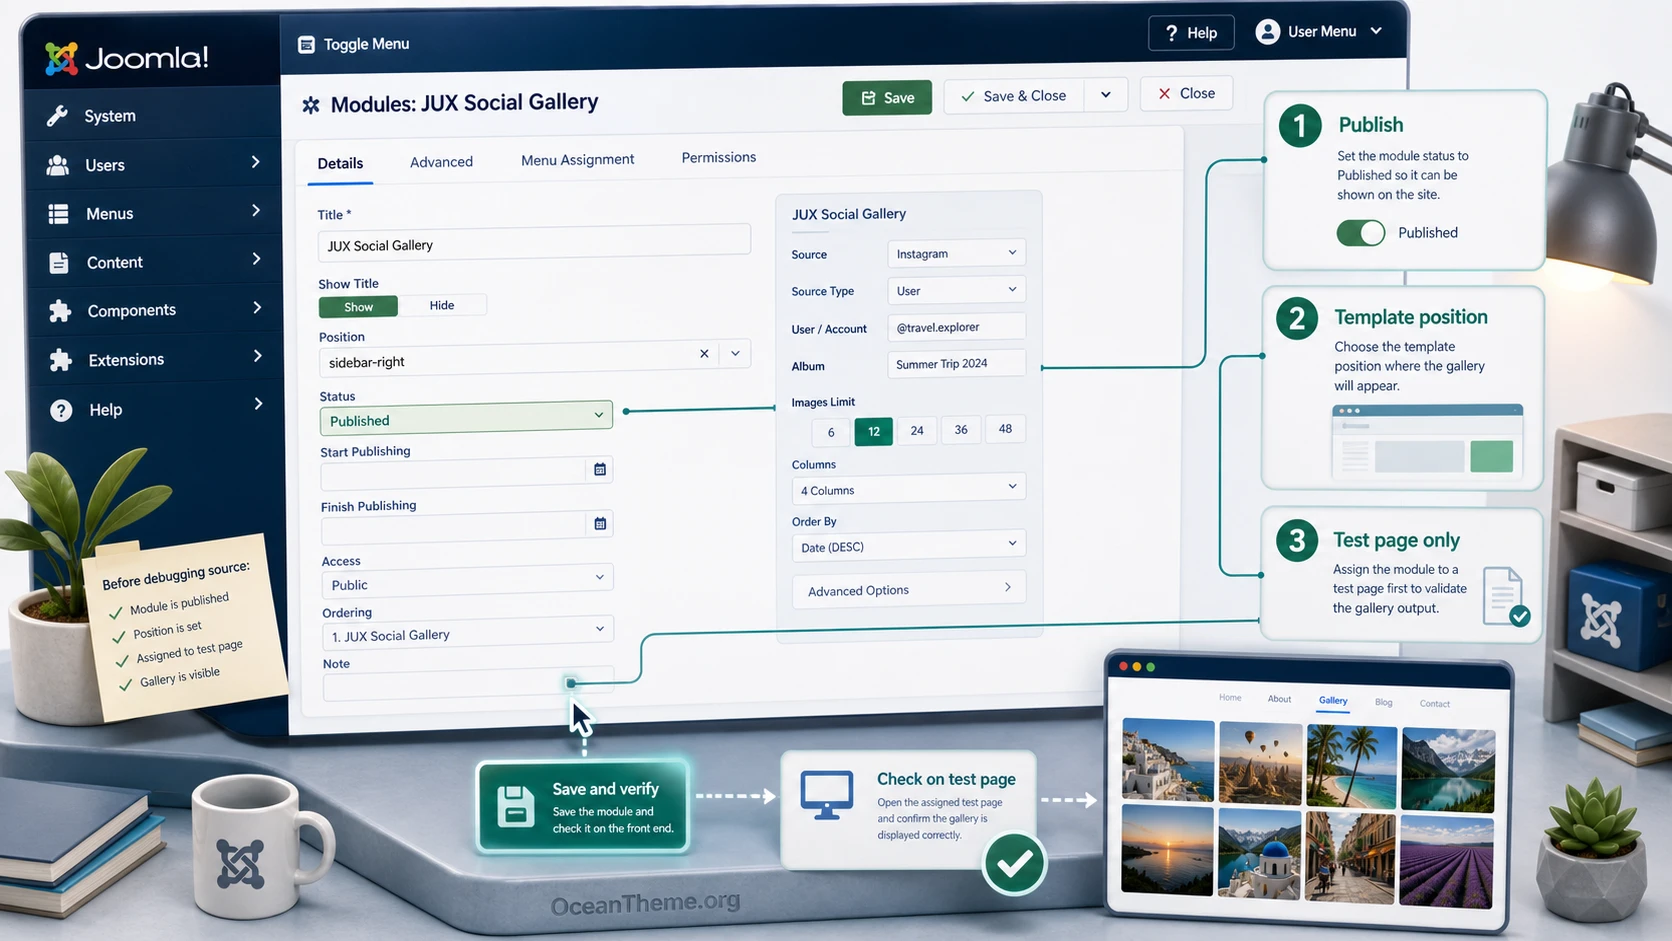Screen dimensions: 1672x941
Task: Click the Save and verify button
Action: coord(585,807)
